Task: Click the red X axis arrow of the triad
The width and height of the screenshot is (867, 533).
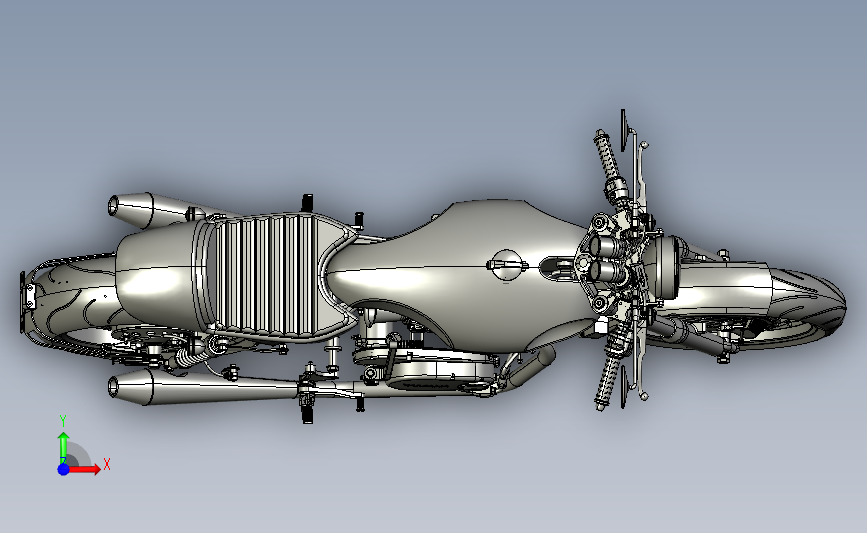Action: point(84,469)
